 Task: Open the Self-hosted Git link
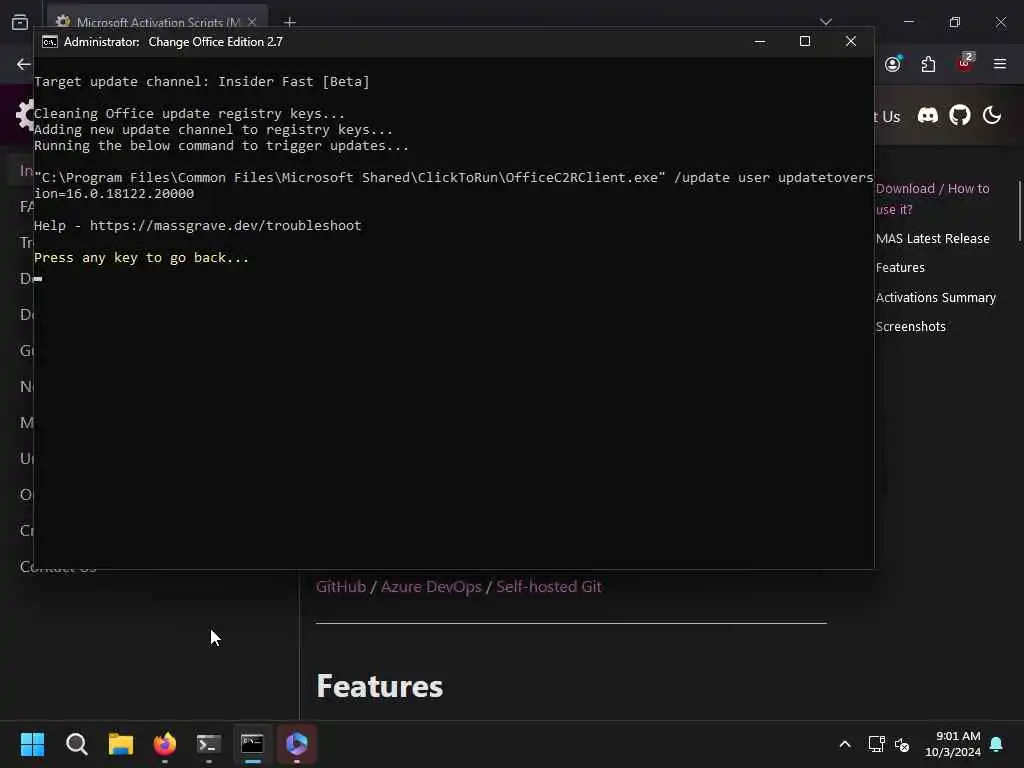tap(549, 586)
